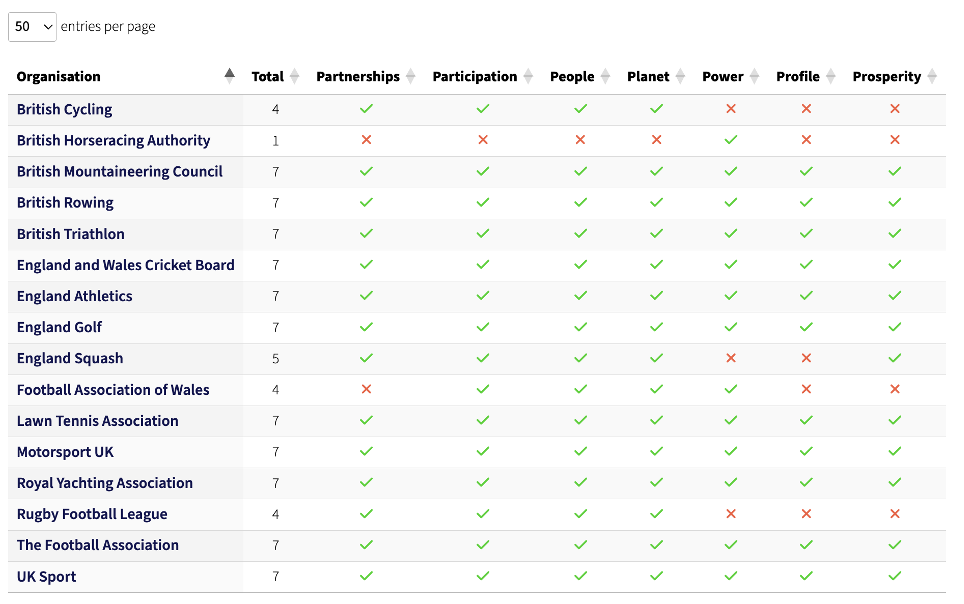Viewport: 964px width, 604px height.
Task: Open British Cycling organisation link
Action: [x=65, y=109]
